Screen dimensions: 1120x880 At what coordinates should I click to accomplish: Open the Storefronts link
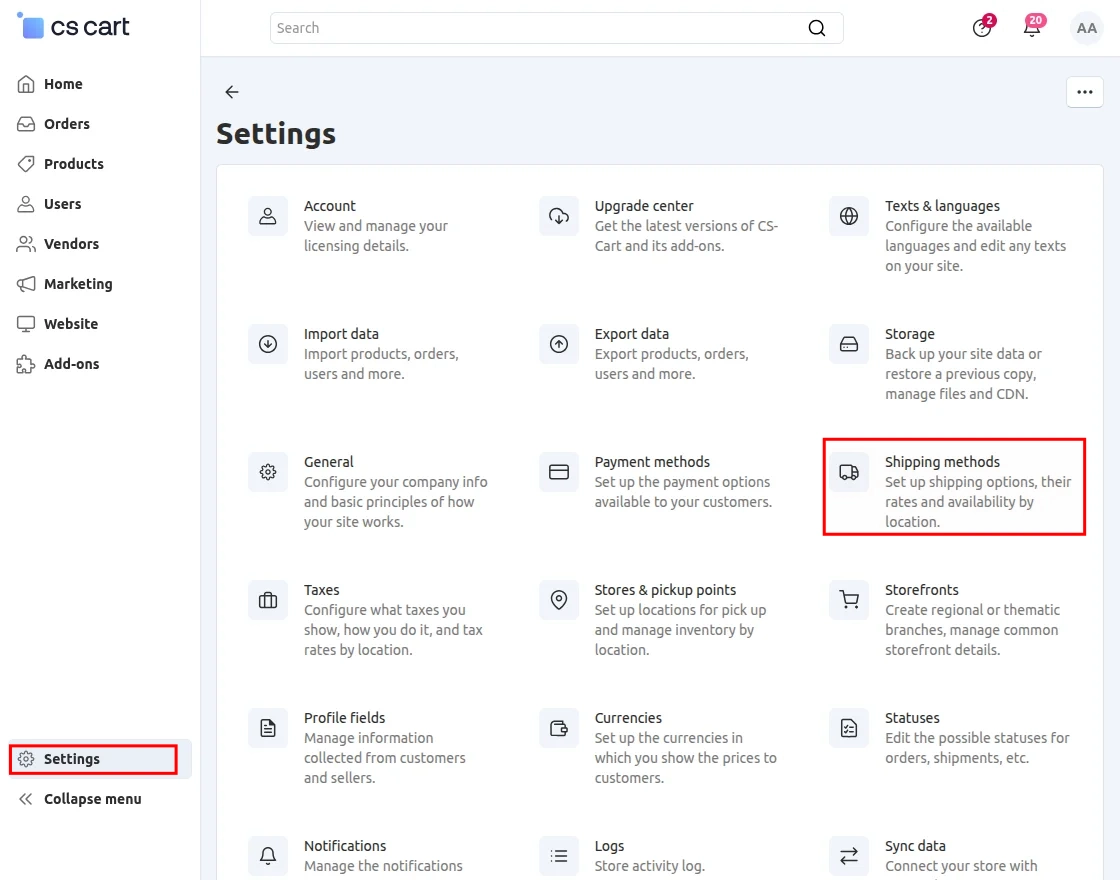(x=921, y=590)
